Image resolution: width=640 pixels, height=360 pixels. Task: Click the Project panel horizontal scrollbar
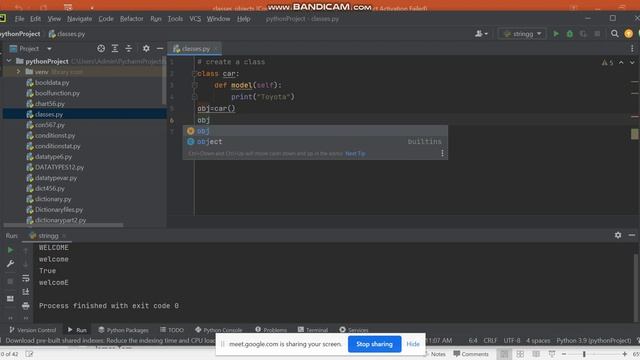tap(63, 225)
